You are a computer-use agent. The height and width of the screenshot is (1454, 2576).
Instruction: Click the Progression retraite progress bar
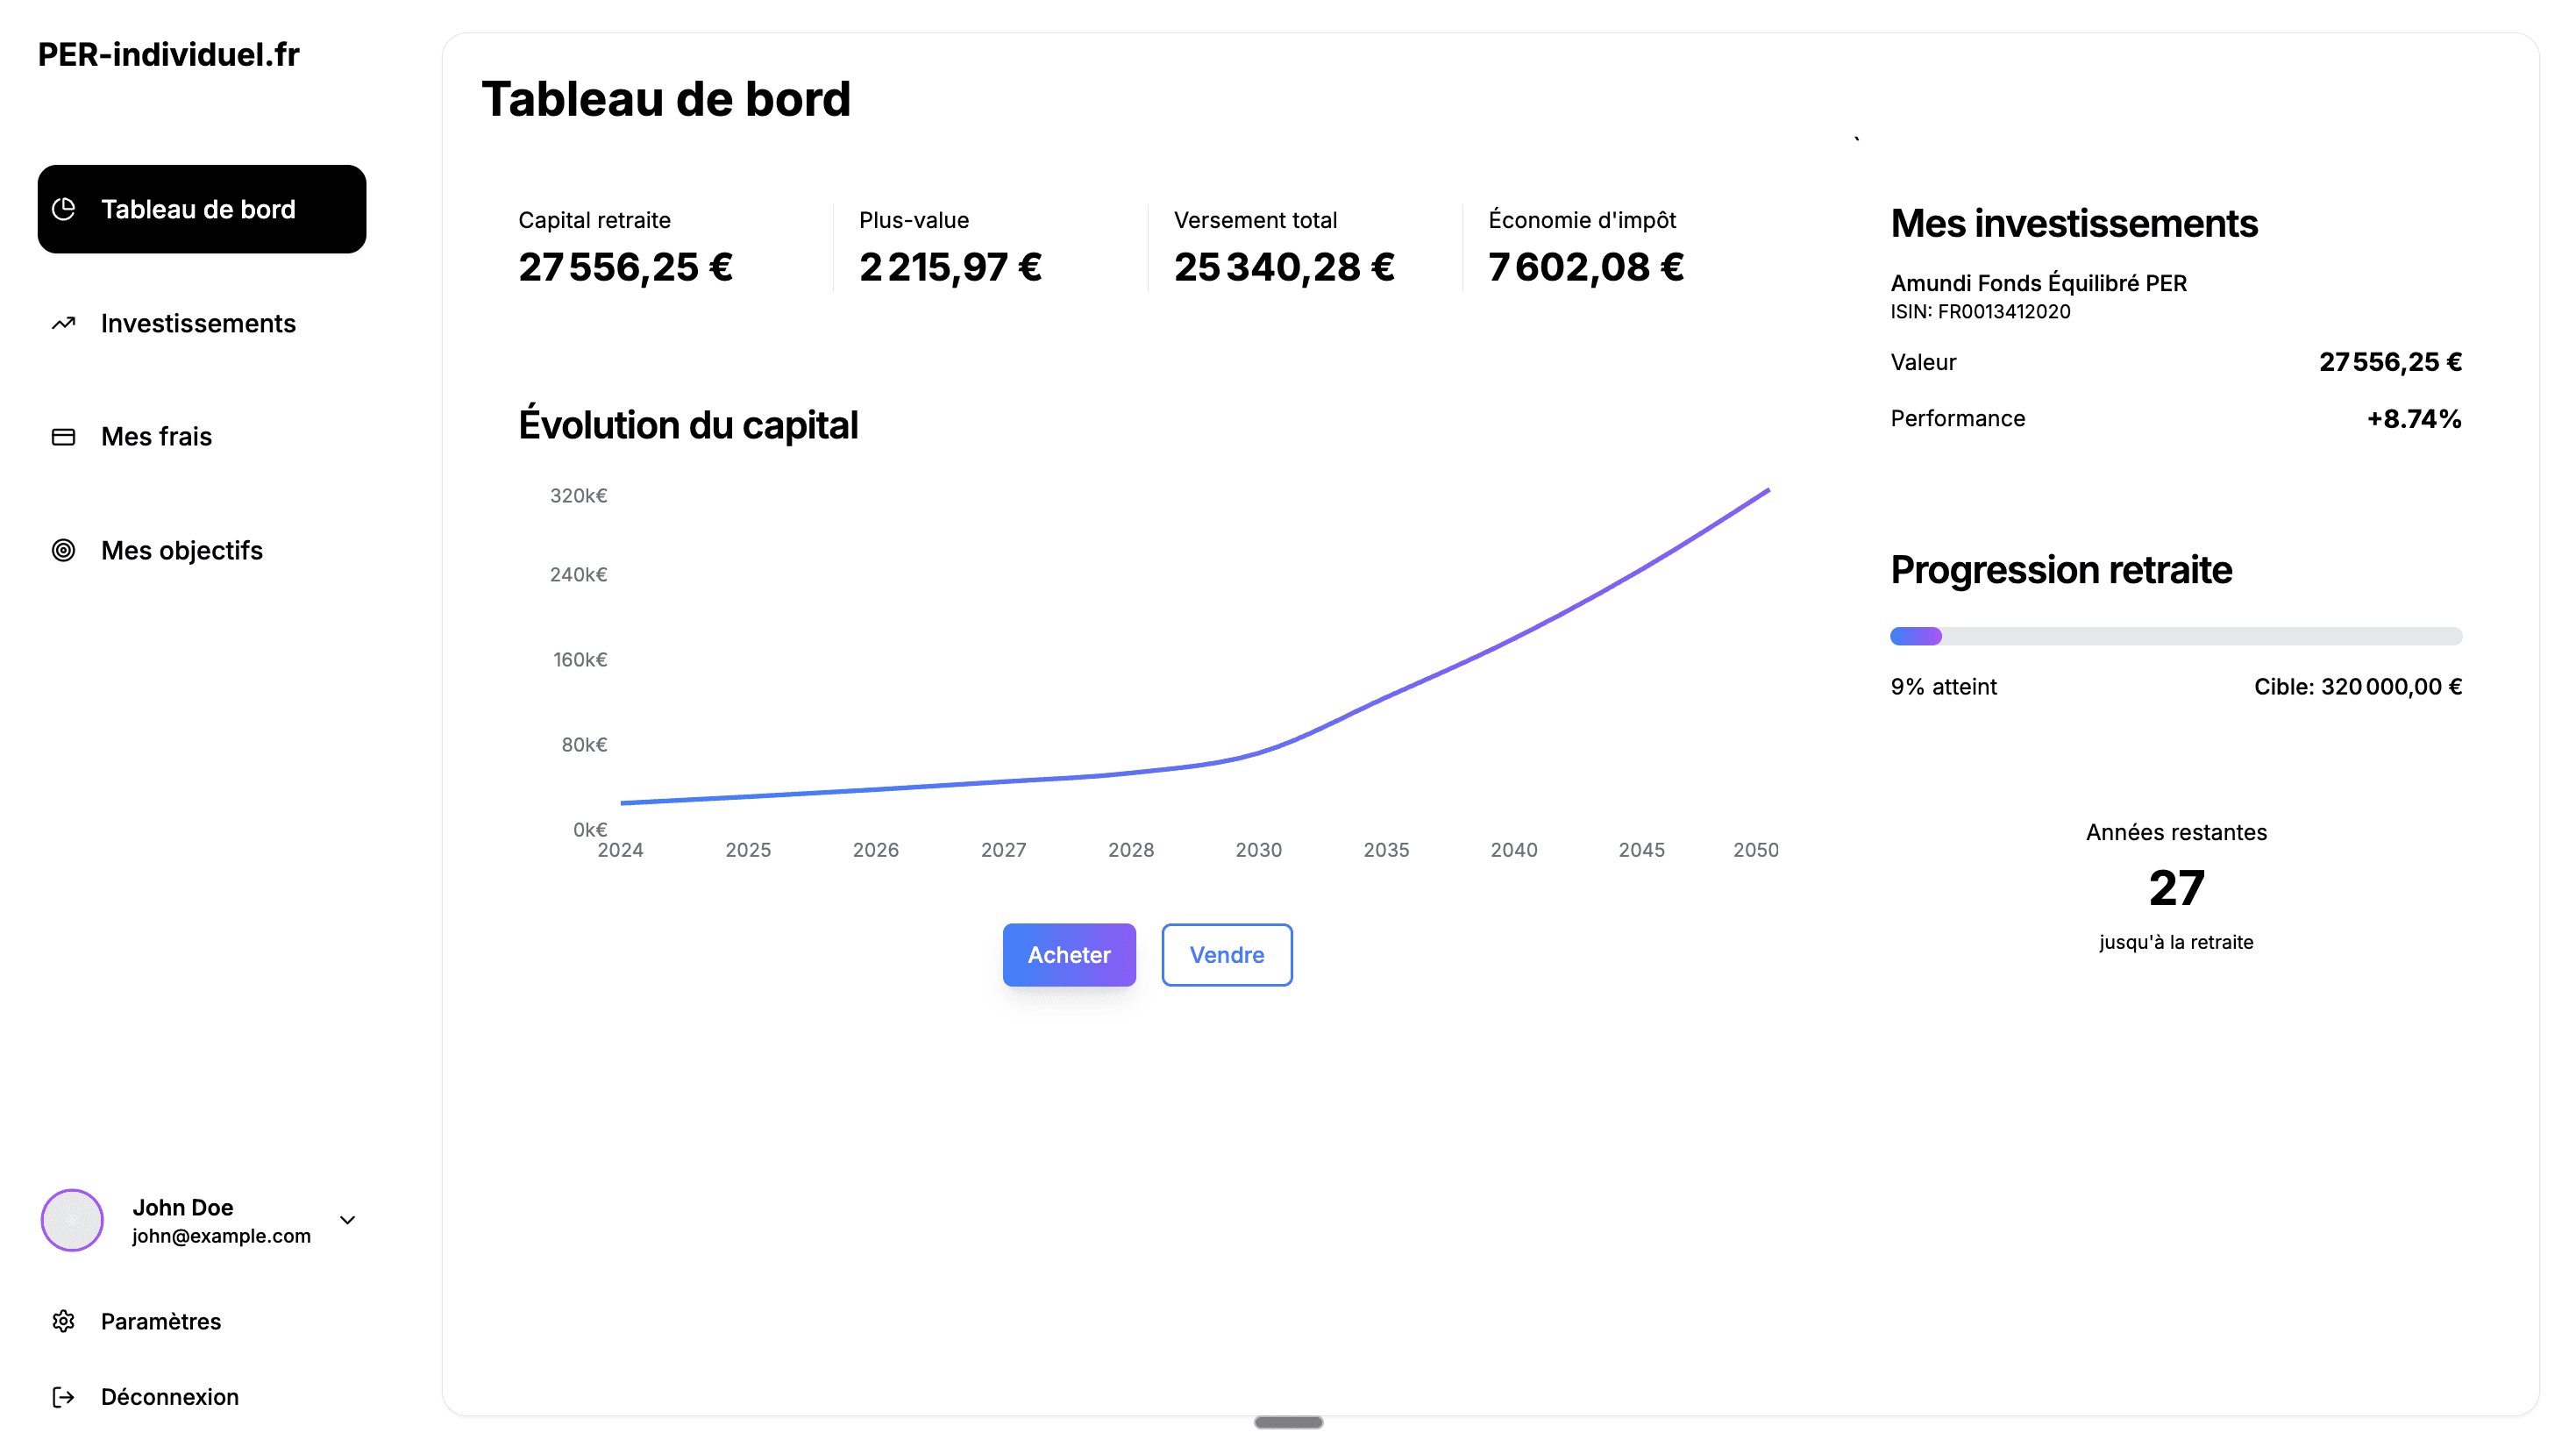(2176, 636)
